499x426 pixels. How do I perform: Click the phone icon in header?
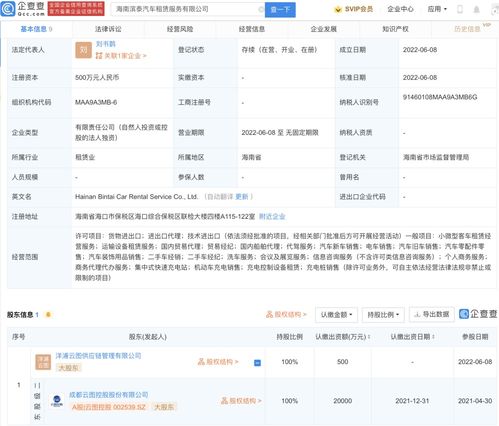[460, 9]
